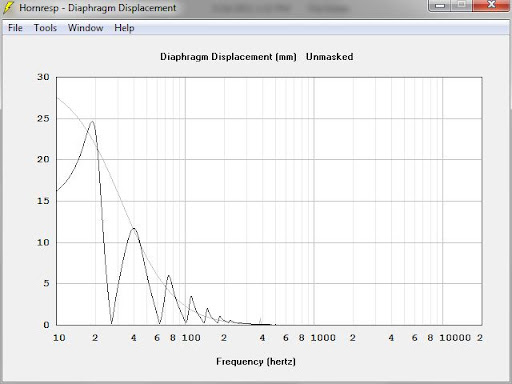This screenshot has height=384, width=512.
Task: Close the Diaphragm Displacement window
Action: (491, 5)
